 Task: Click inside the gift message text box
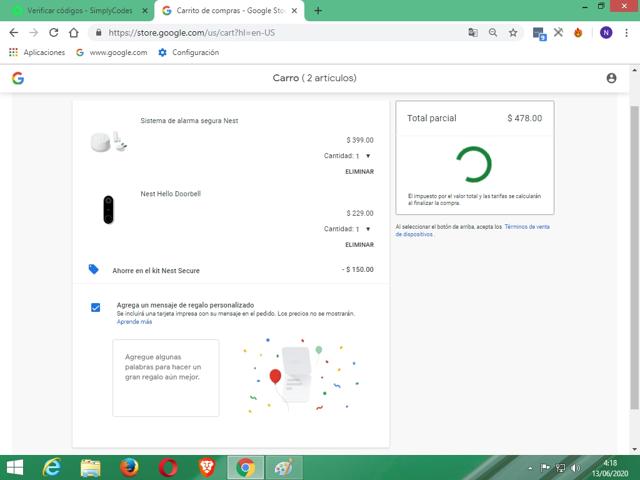click(166, 378)
